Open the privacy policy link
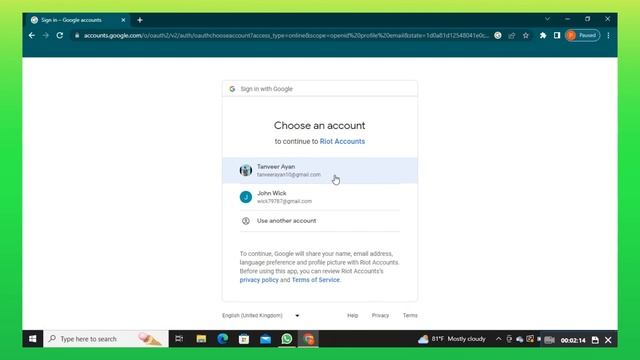 [x=259, y=280]
